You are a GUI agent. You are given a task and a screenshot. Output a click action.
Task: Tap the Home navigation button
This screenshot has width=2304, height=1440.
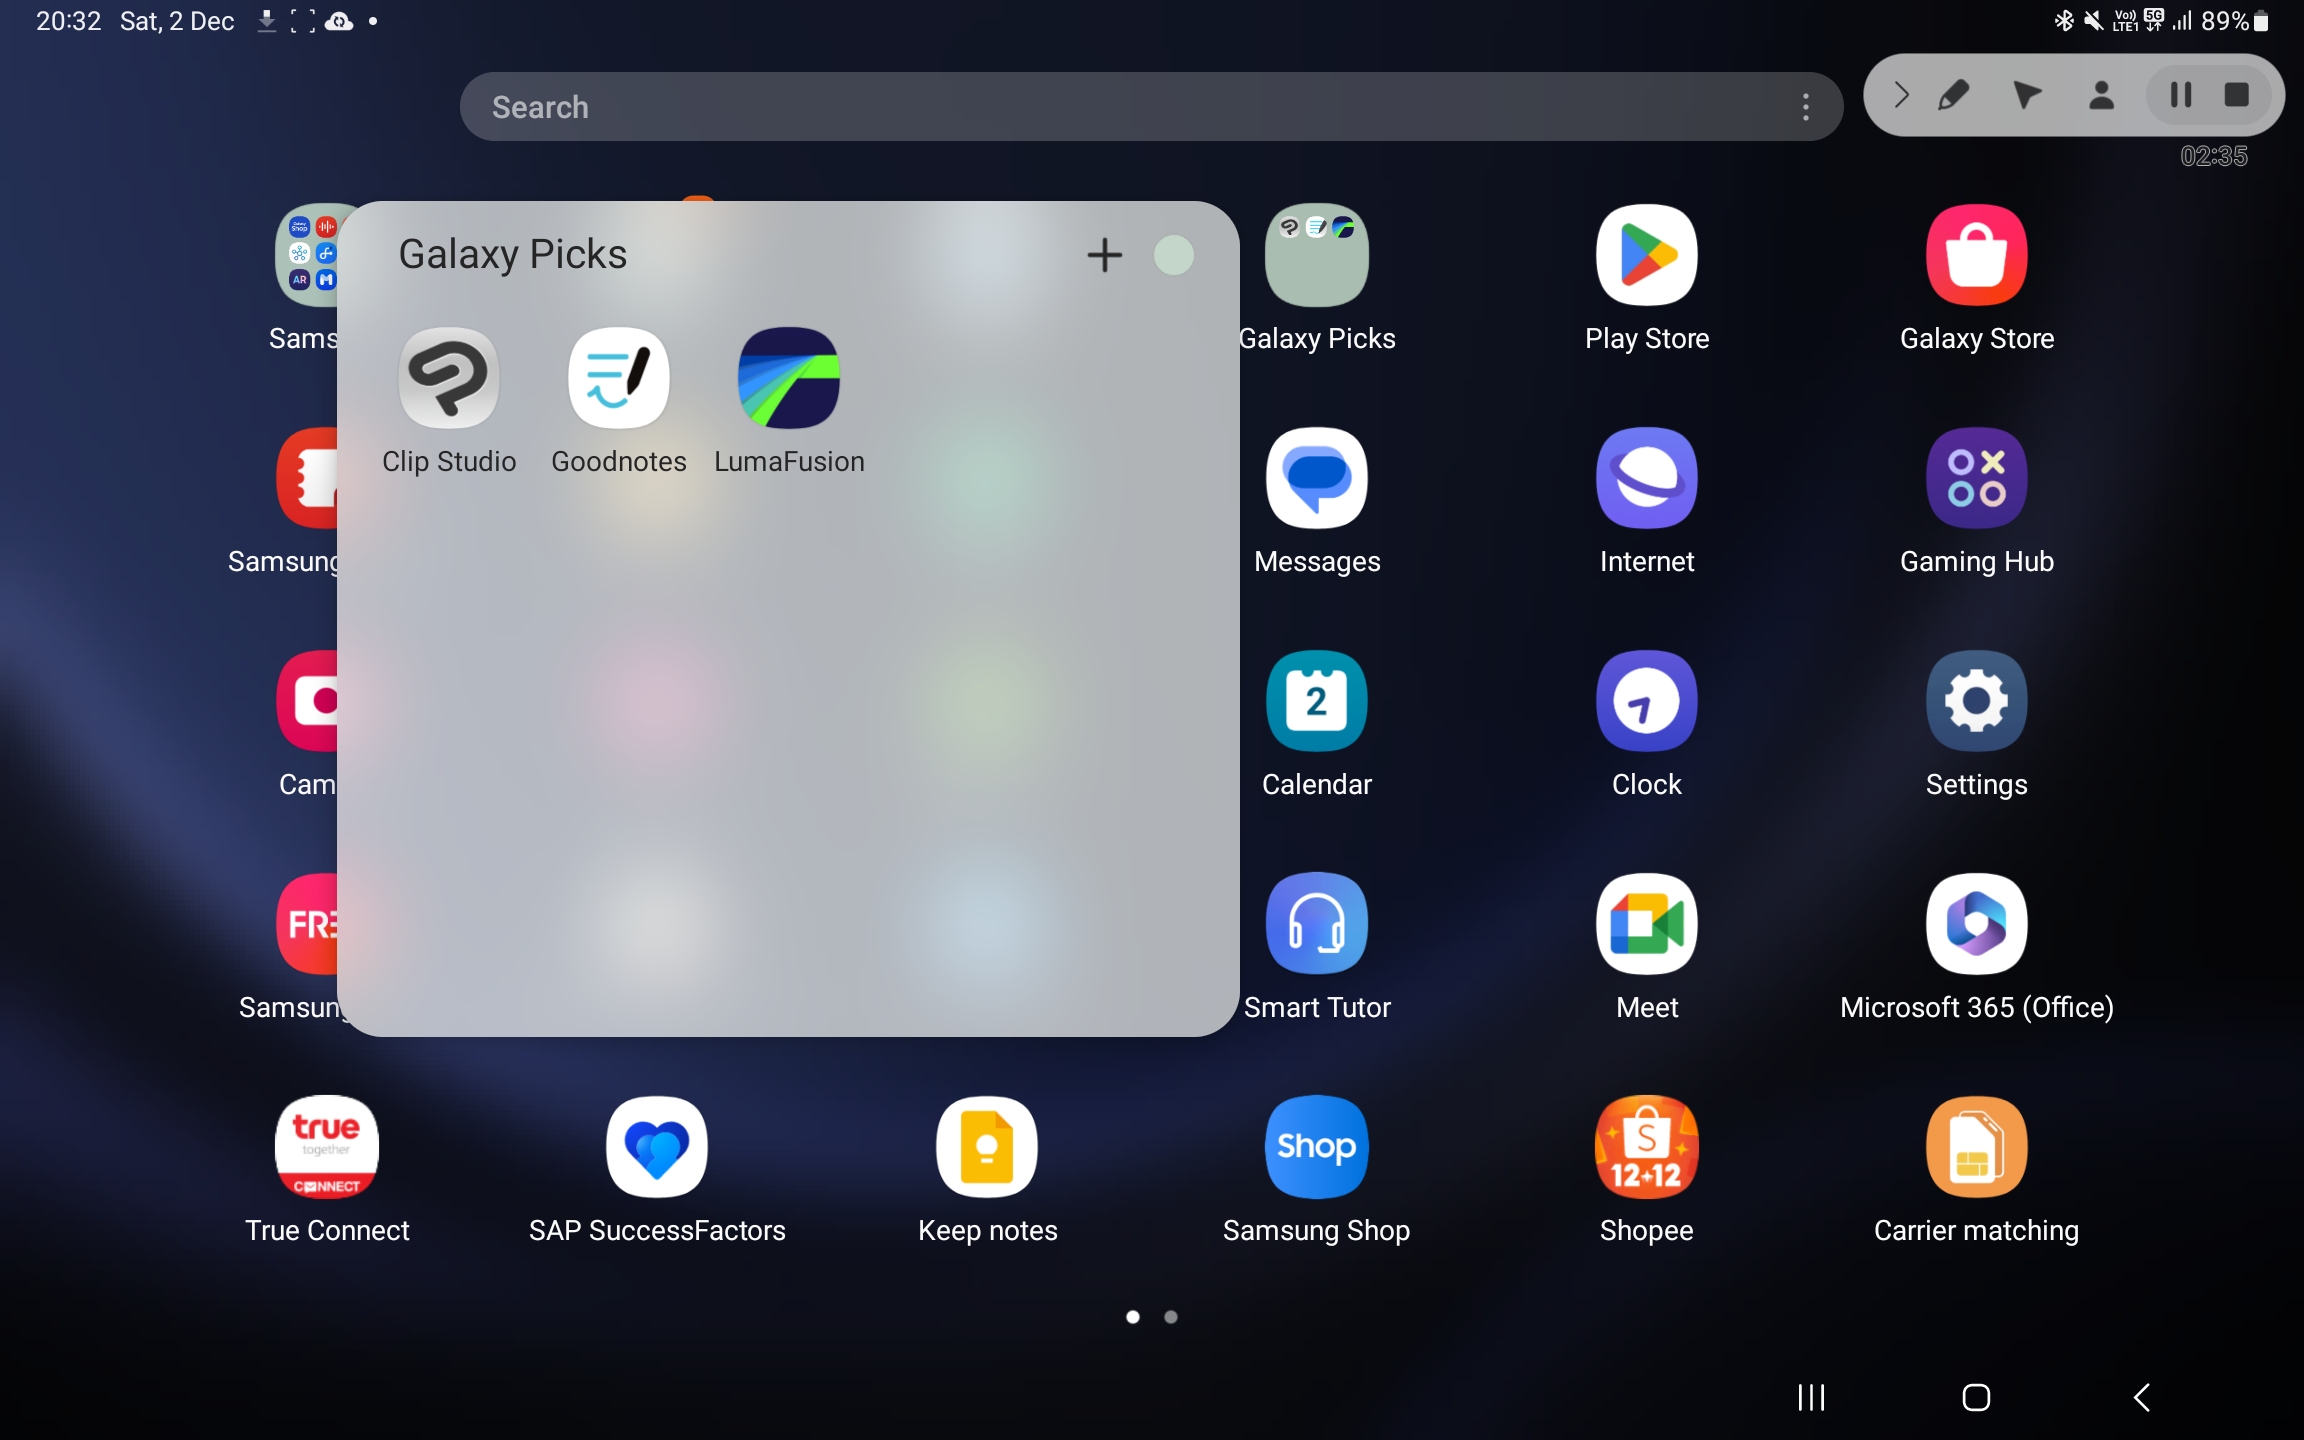pyautogui.click(x=1976, y=1397)
